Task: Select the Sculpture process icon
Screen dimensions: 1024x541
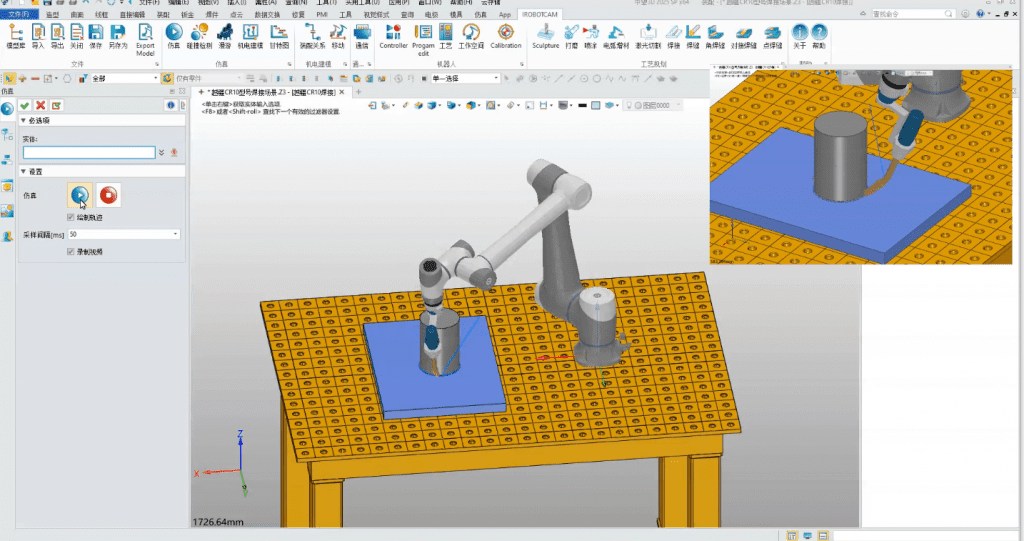Action: pyautogui.click(x=546, y=36)
